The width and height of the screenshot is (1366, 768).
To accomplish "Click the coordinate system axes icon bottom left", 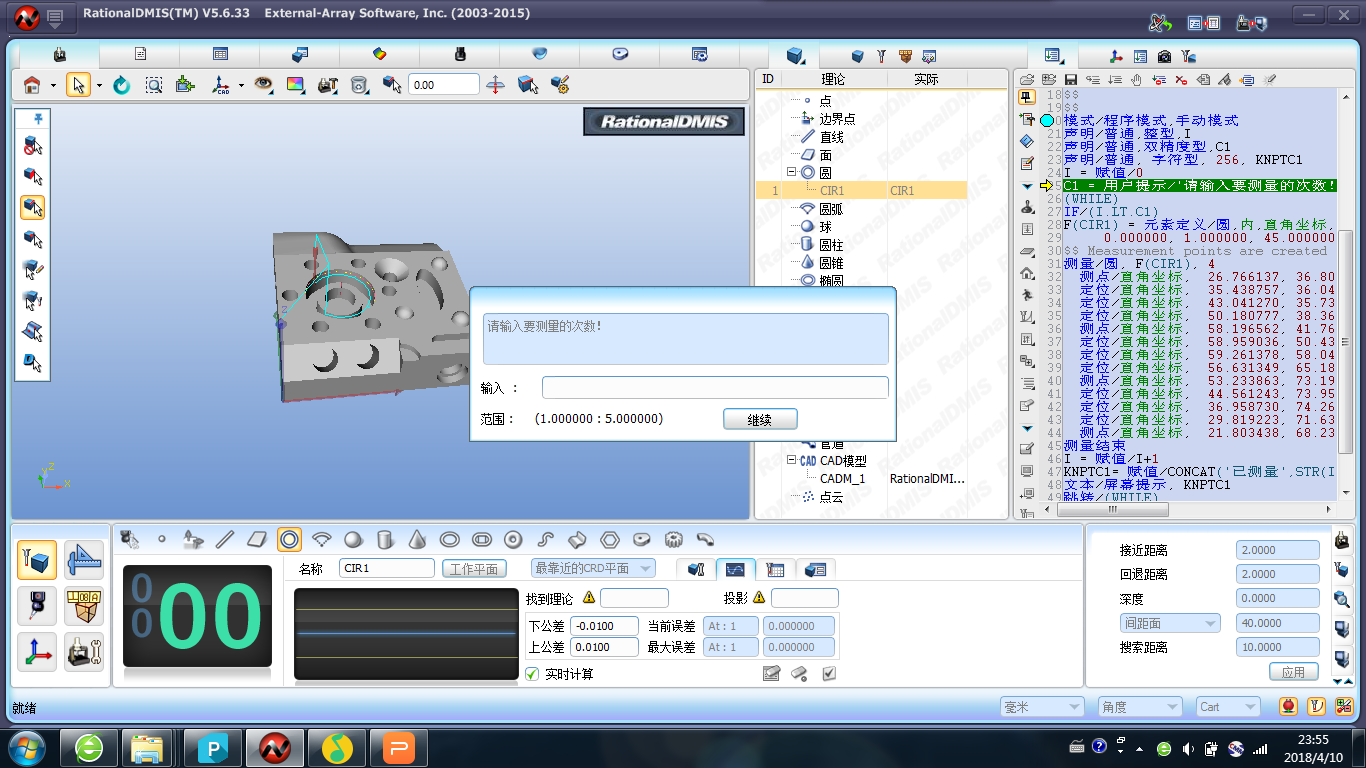I will (37, 652).
